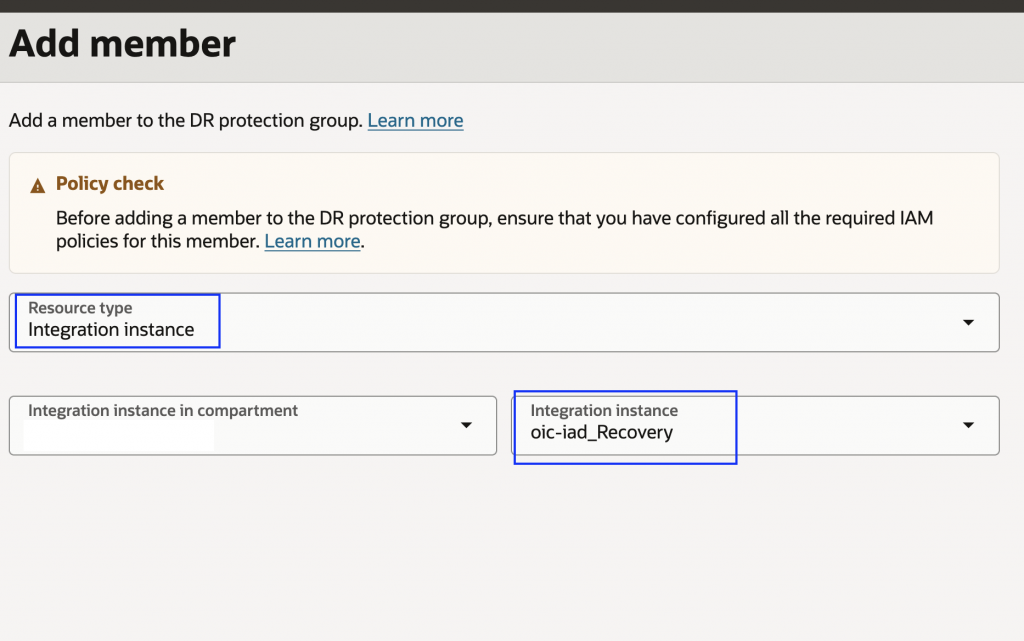Follow Learn more link inside Policy check notice
This screenshot has width=1024, height=641.
(312, 242)
